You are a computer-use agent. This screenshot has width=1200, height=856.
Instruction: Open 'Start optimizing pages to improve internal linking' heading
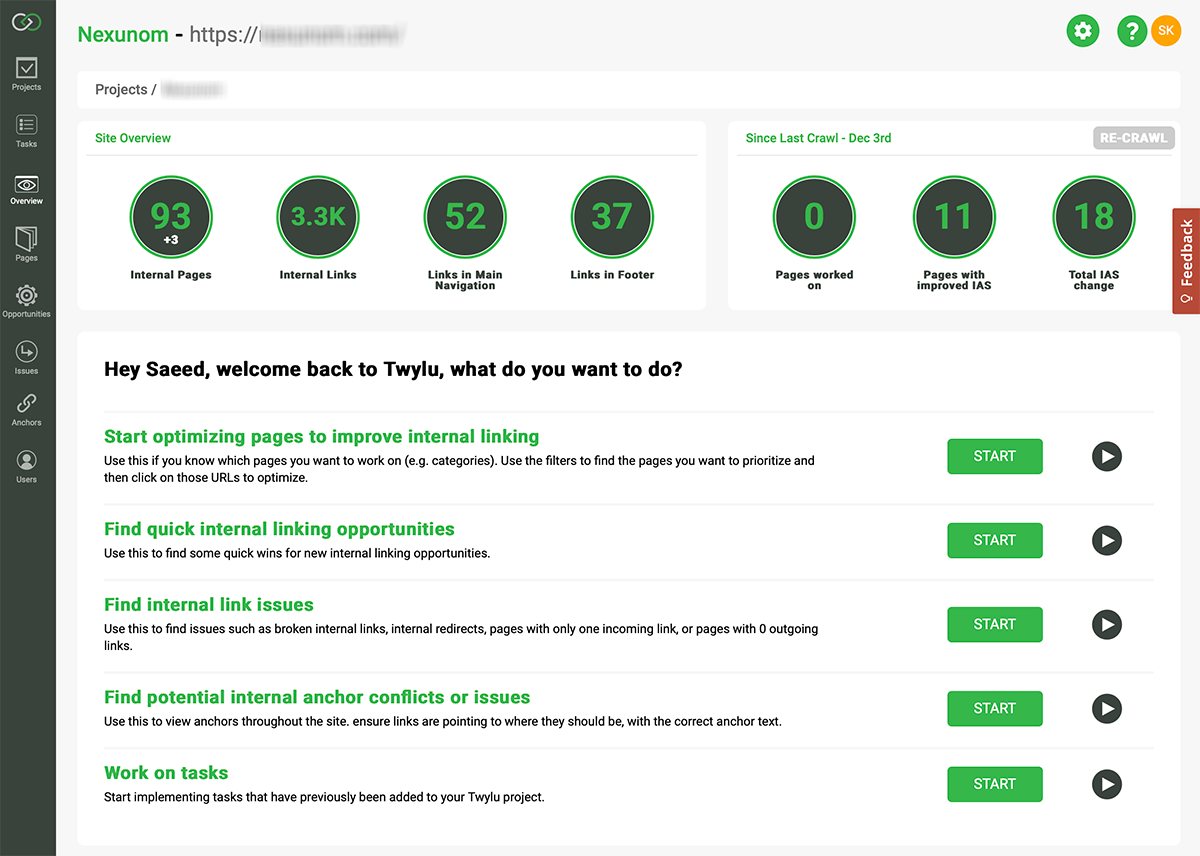pos(321,436)
